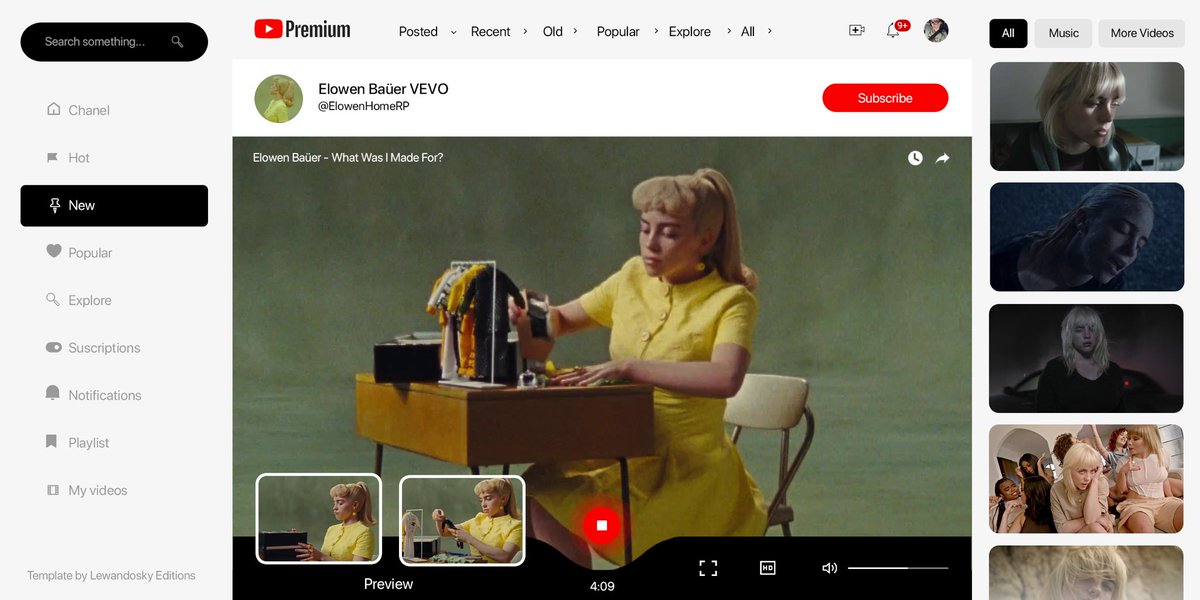
Task: Open recommended thumbnail with group of women
Action: pos(1087,479)
